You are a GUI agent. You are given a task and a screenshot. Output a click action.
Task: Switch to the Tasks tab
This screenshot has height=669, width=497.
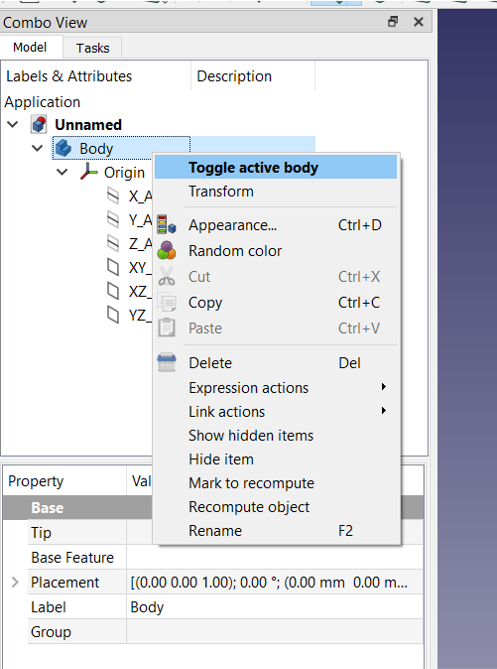click(x=93, y=48)
